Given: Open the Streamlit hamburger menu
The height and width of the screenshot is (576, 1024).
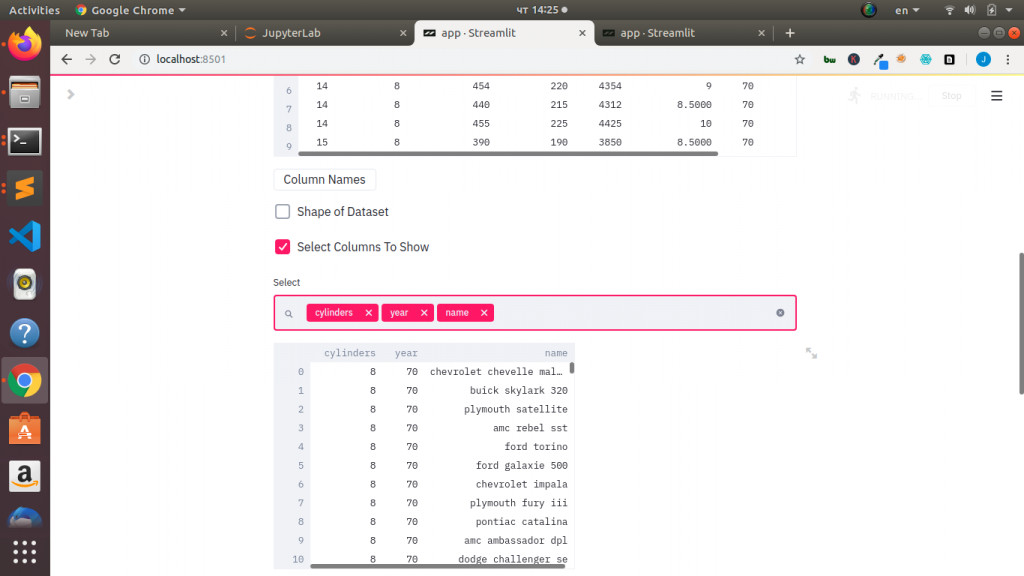Looking at the screenshot, I should [x=996, y=96].
